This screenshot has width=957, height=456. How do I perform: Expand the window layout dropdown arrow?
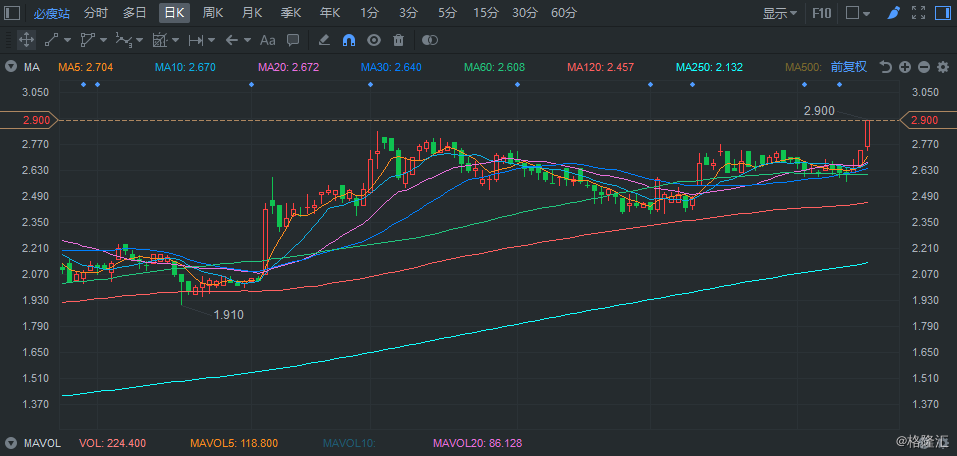coord(866,13)
